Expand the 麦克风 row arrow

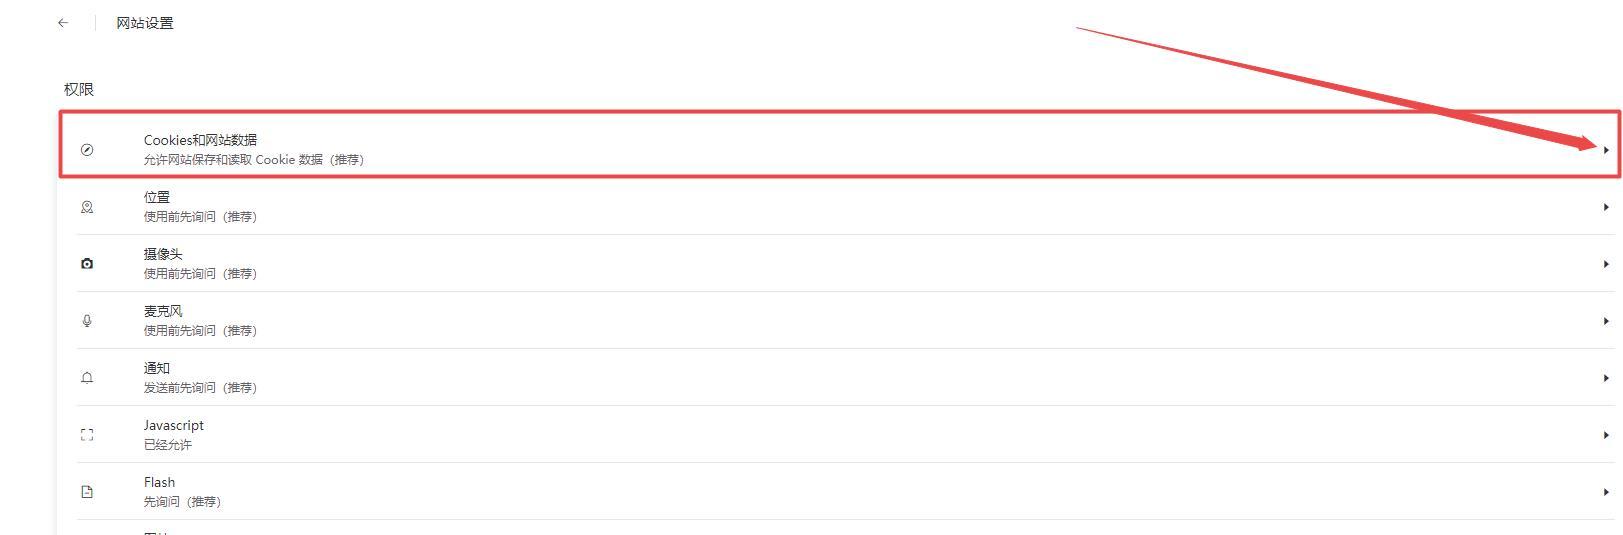[x=1606, y=321]
